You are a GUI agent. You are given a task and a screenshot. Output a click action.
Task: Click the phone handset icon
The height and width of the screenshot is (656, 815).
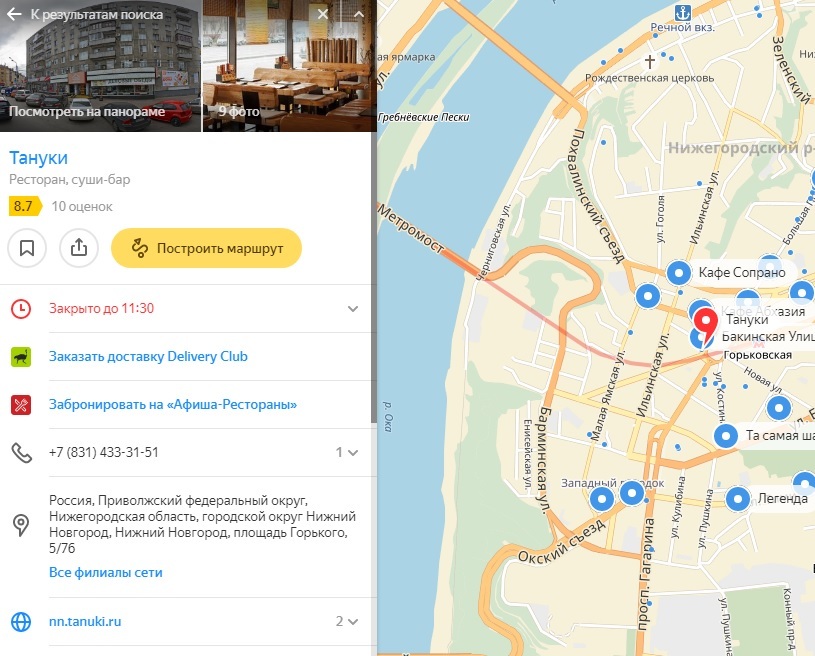(x=21, y=453)
